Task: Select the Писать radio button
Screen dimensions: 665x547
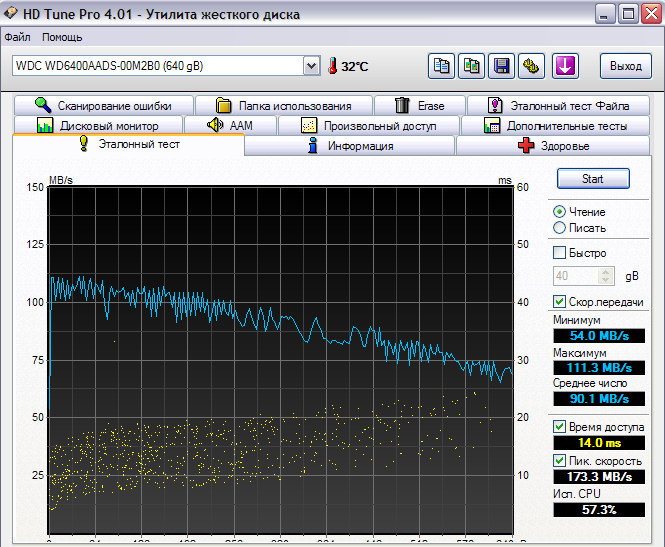Action: pos(560,228)
